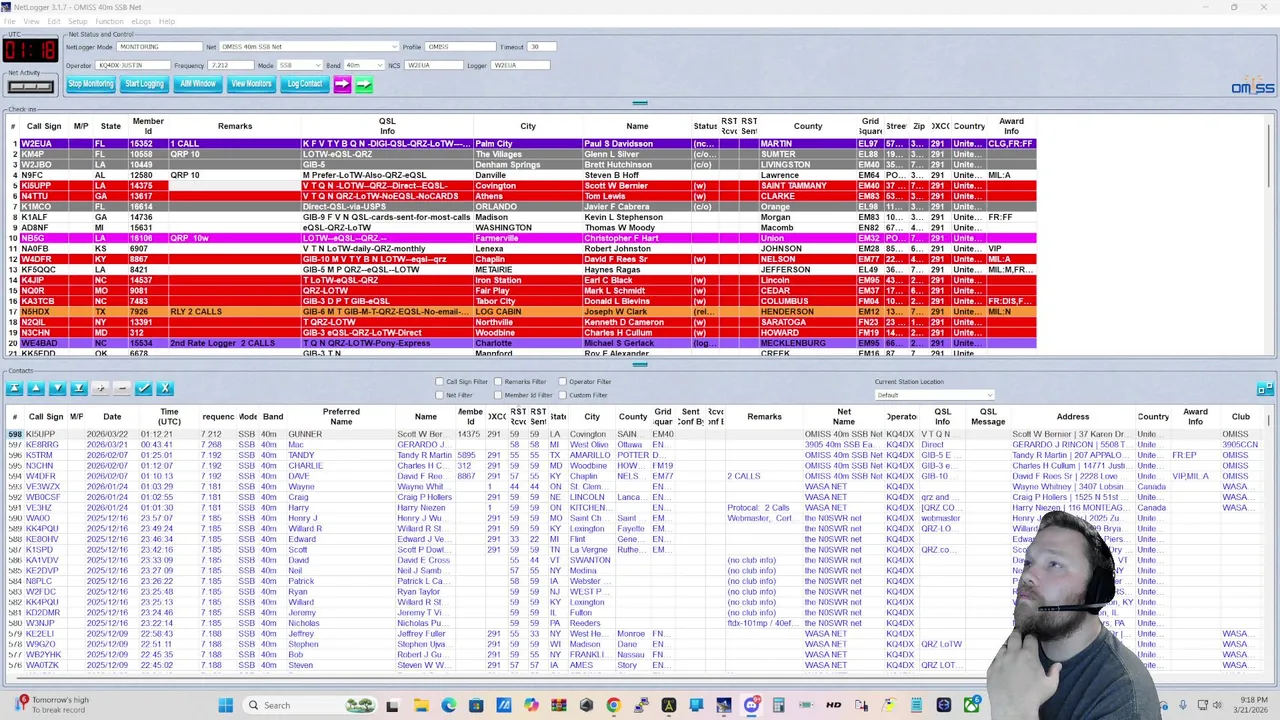The width and height of the screenshot is (1280, 720).
Task: Open the Edit menu
Action: (x=53, y=21)
